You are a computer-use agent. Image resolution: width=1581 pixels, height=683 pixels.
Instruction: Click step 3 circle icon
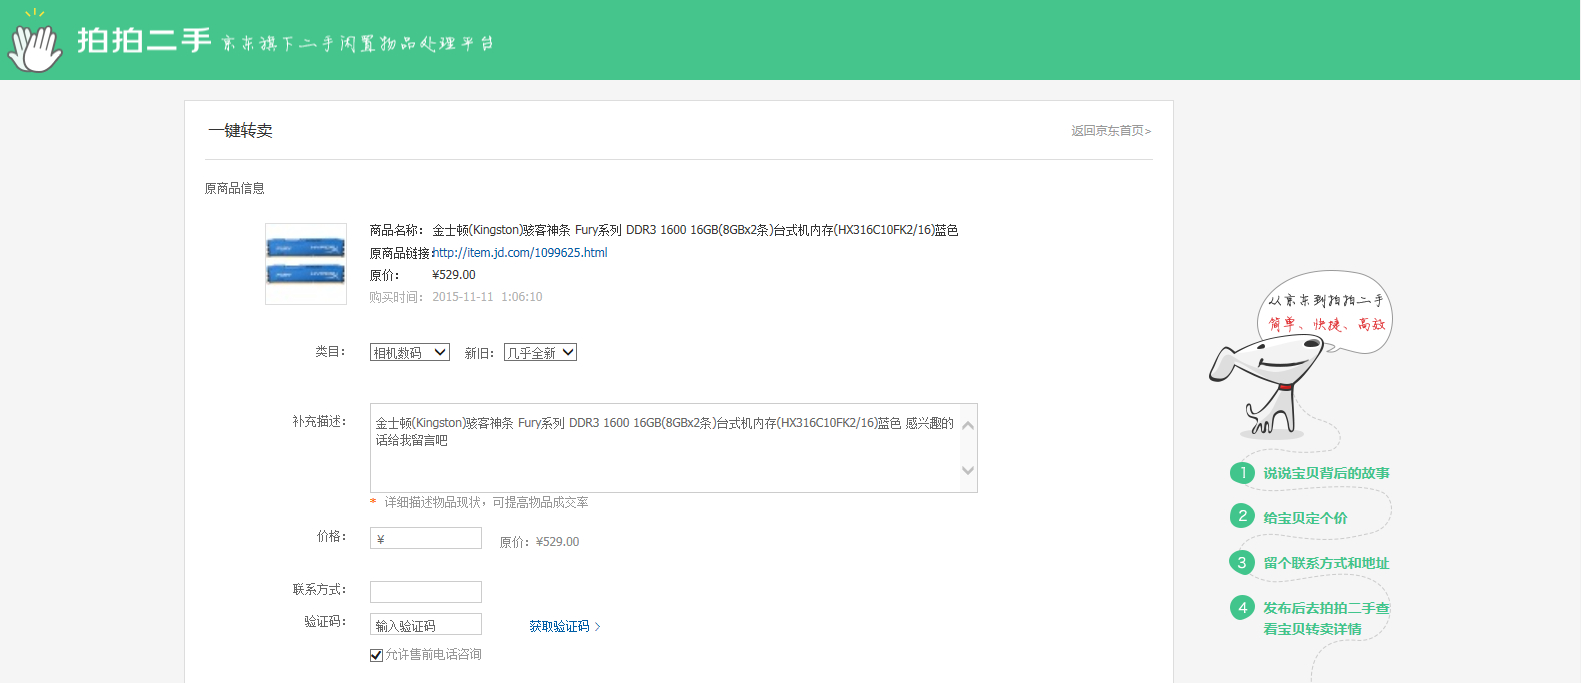tap(1242, 562)
